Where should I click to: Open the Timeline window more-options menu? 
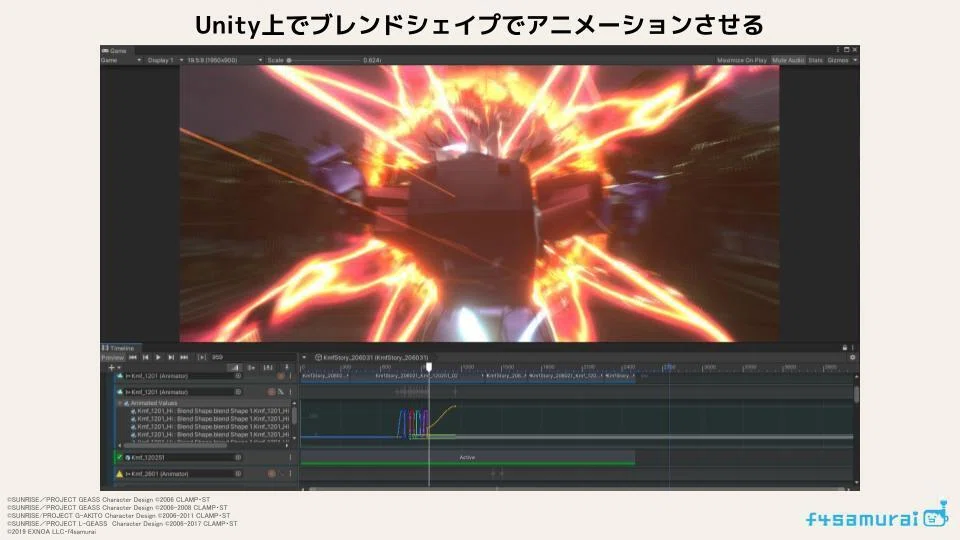(x=853, y=348)
